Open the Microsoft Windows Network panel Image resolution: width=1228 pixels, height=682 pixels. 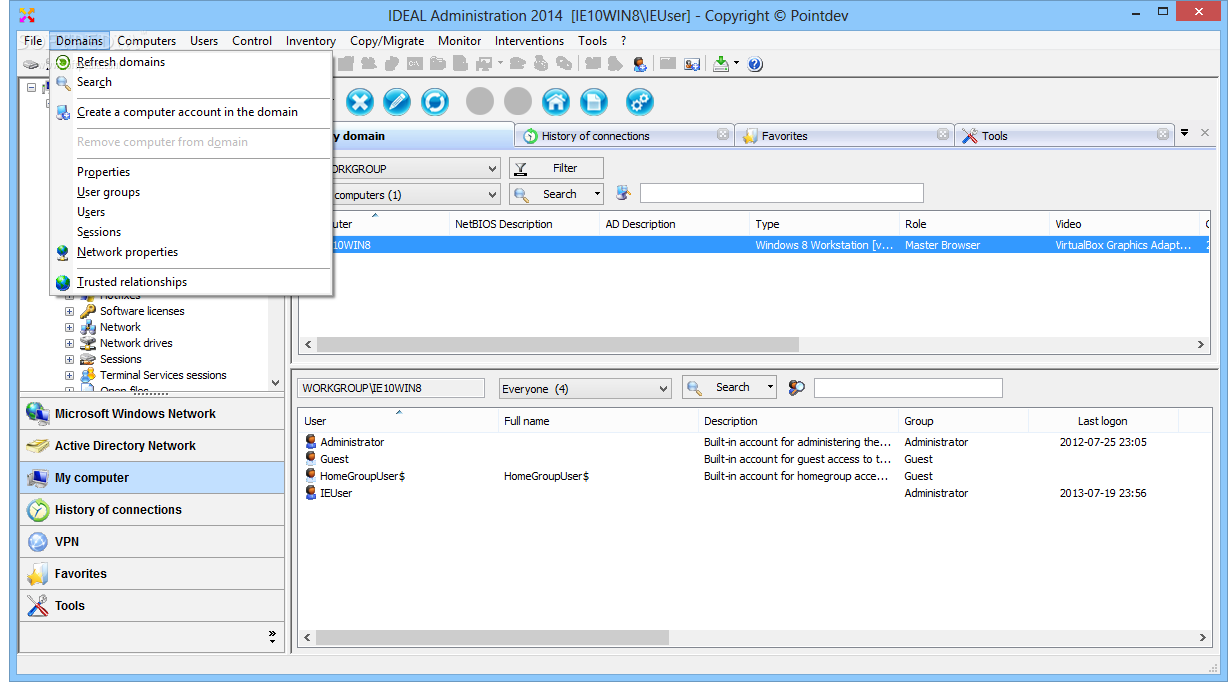[x=152, y=414]
